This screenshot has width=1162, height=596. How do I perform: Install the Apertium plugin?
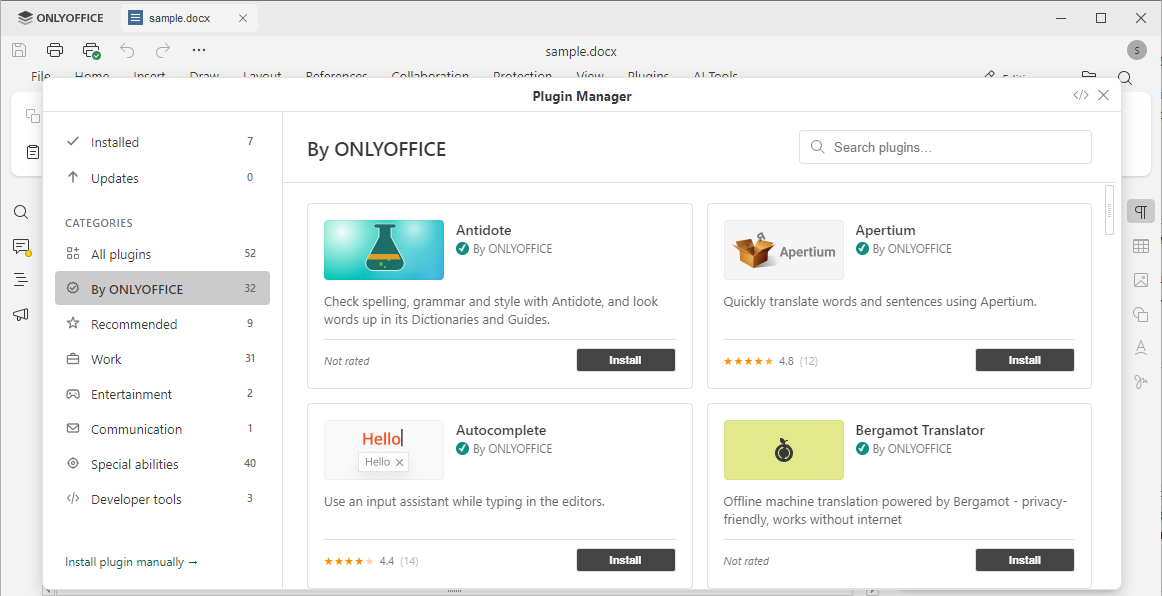[1024, 360]
